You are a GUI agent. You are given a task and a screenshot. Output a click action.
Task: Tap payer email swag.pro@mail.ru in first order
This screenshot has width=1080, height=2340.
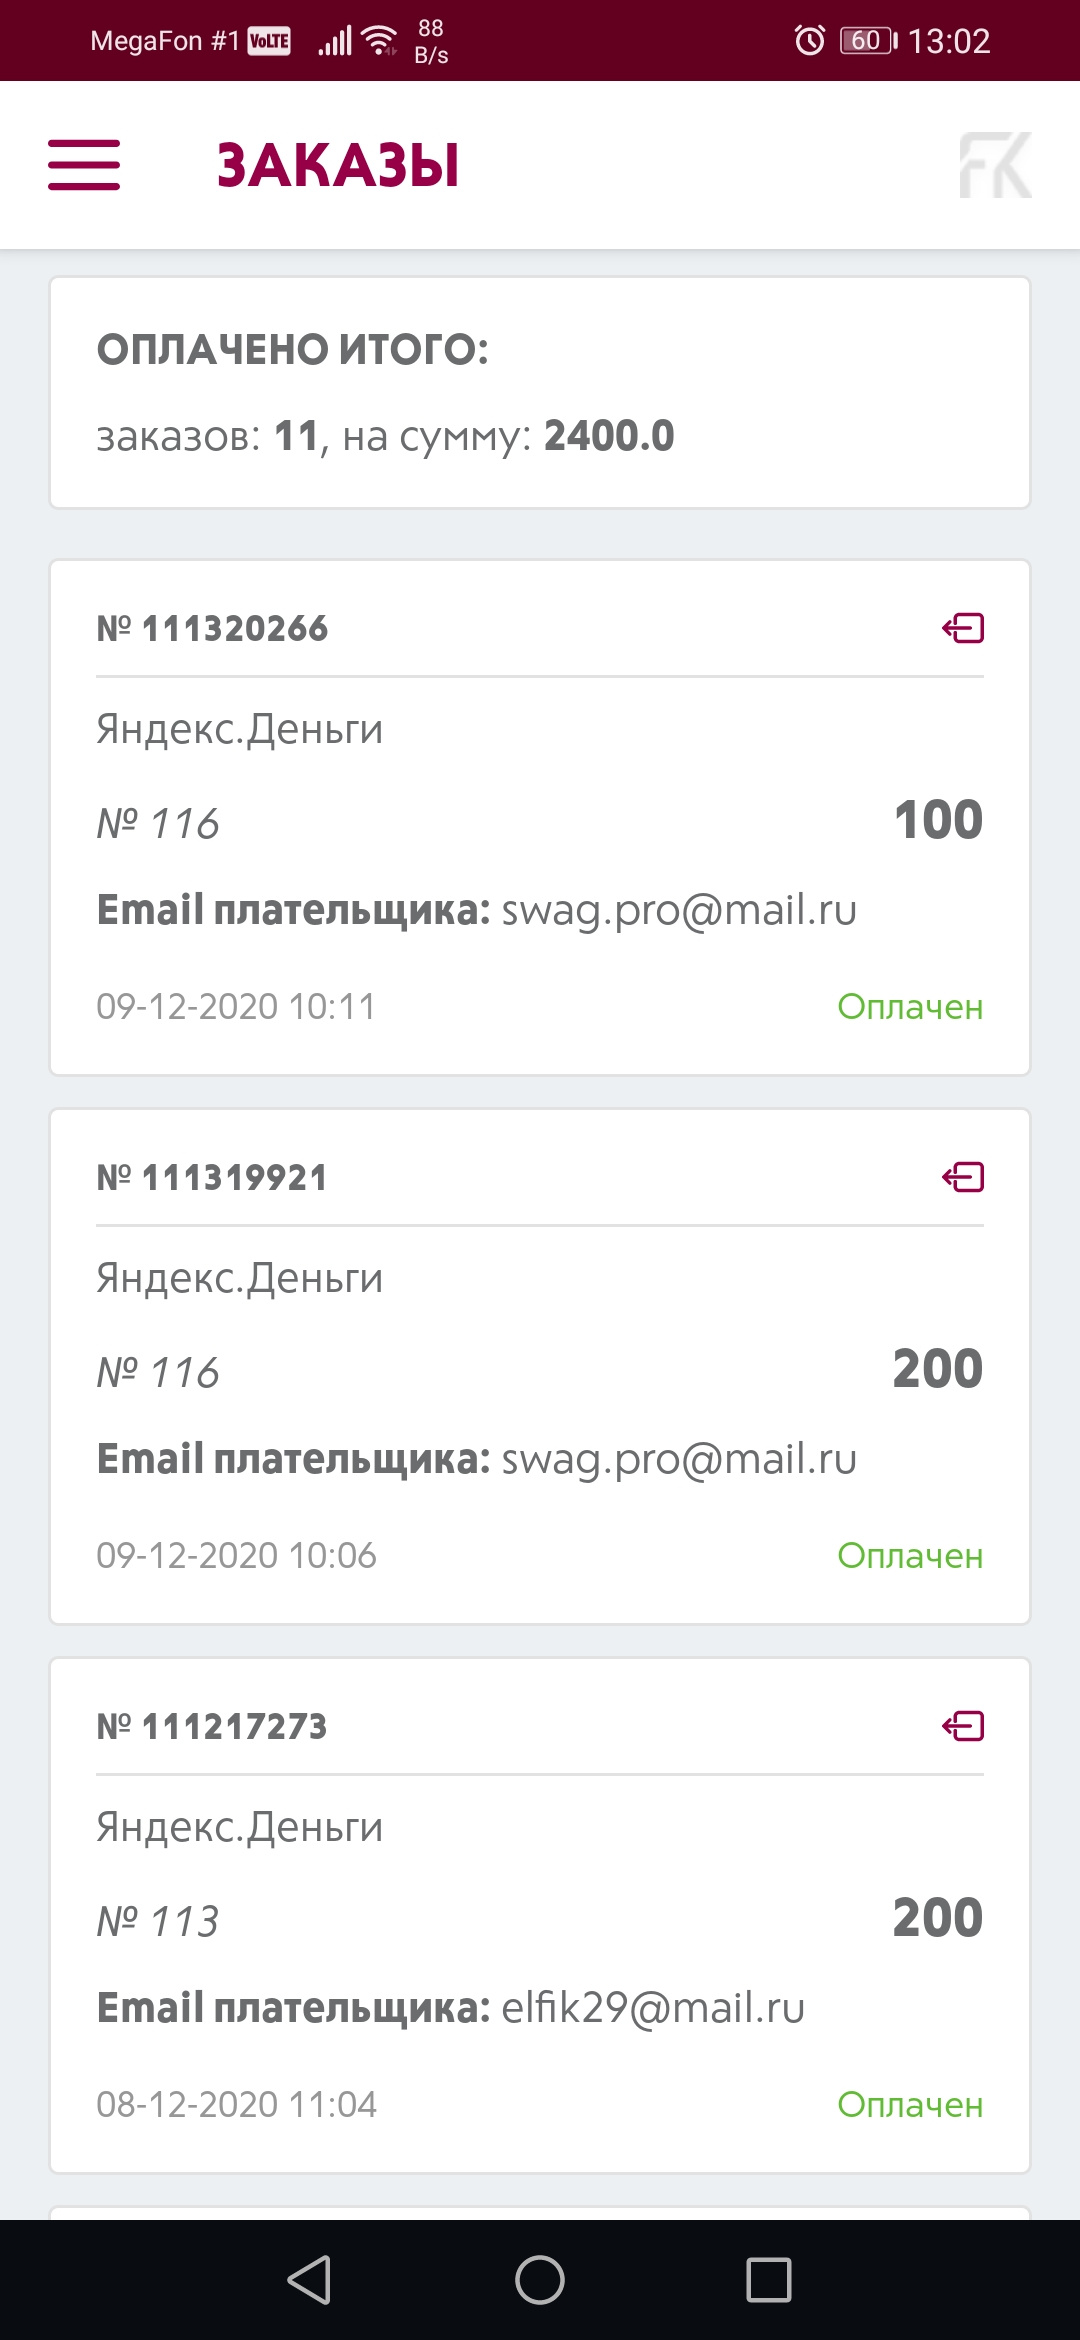coord(678,911)
